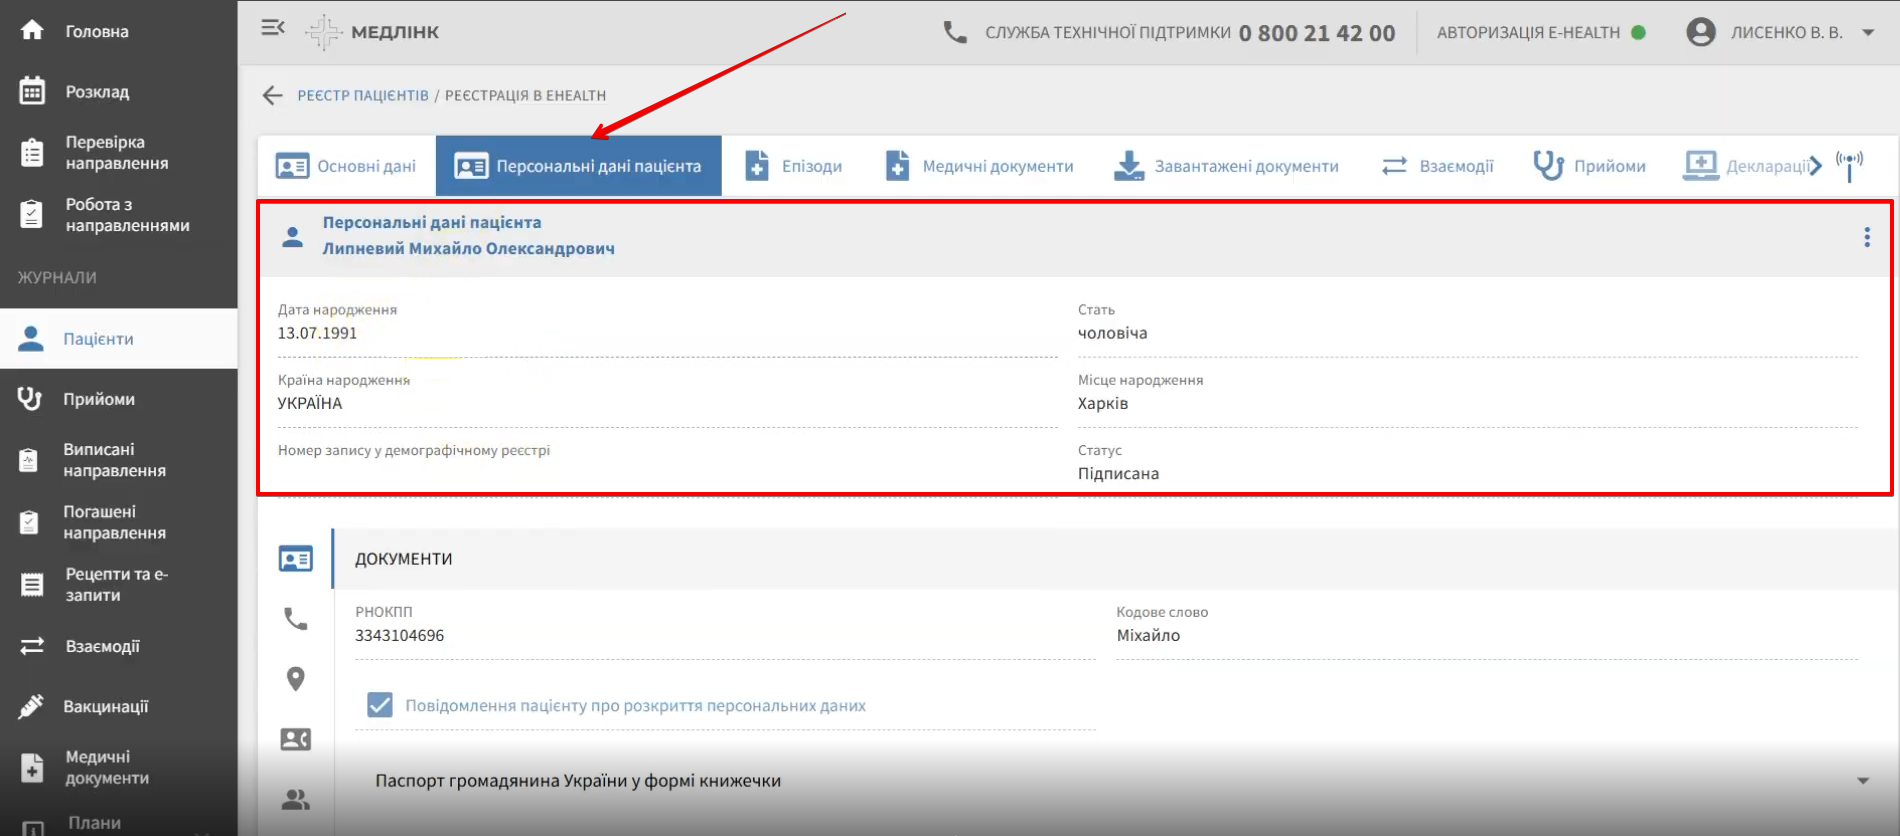The height and width of the screenshot is (836, 1900).
Task: Click the Погашені направлення icon
Action: [29, 522]
